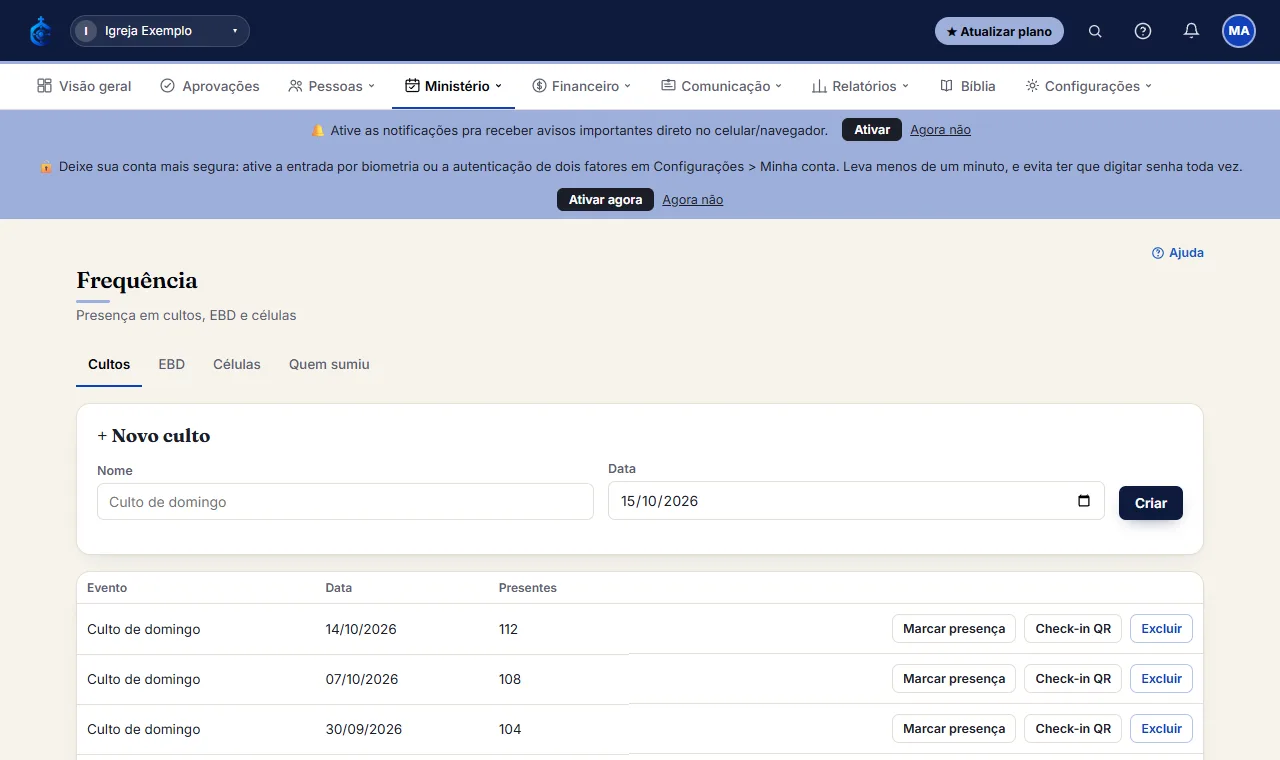Viewport: 1280px width, 760px height.
Task: Expand the Relatórios dropdown menu
Action: pos(860,86)
